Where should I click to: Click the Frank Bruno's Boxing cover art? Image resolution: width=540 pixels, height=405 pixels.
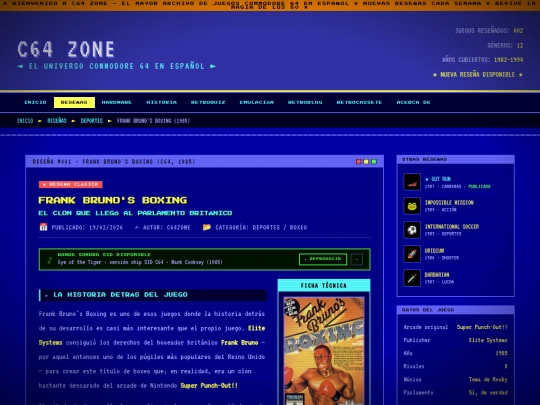pyautogui.click(x=324, y=351)
